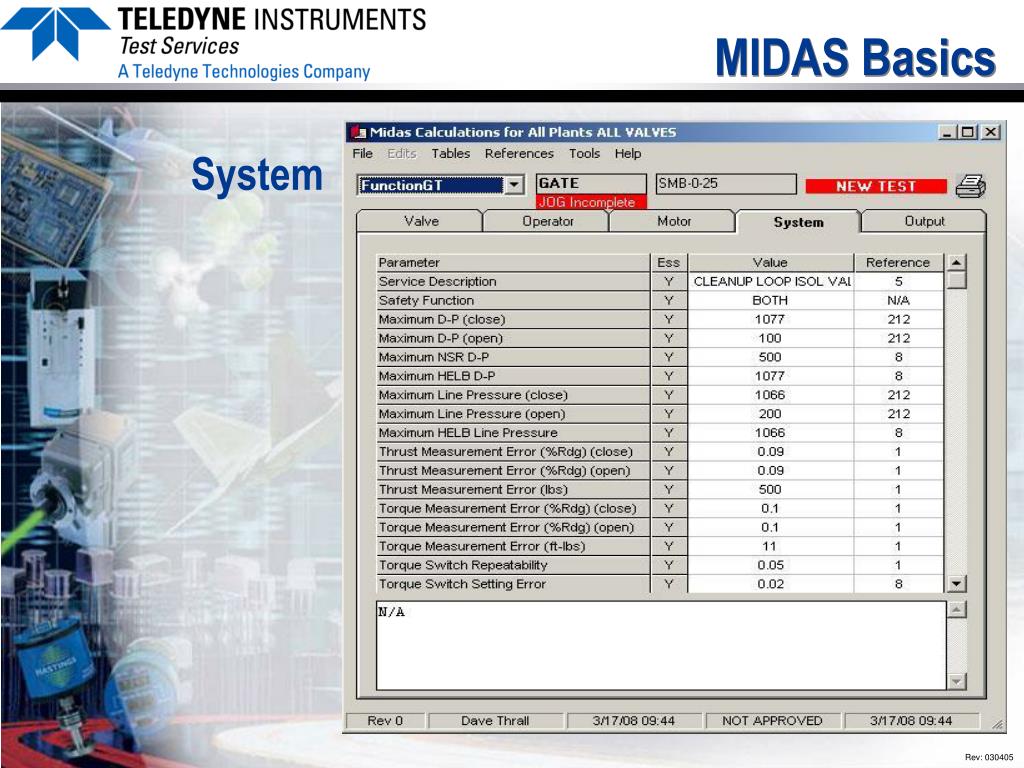Click the value 100 for Maximum D-P (open)
The image size is (1024, 768).
[x=771, y=338]
